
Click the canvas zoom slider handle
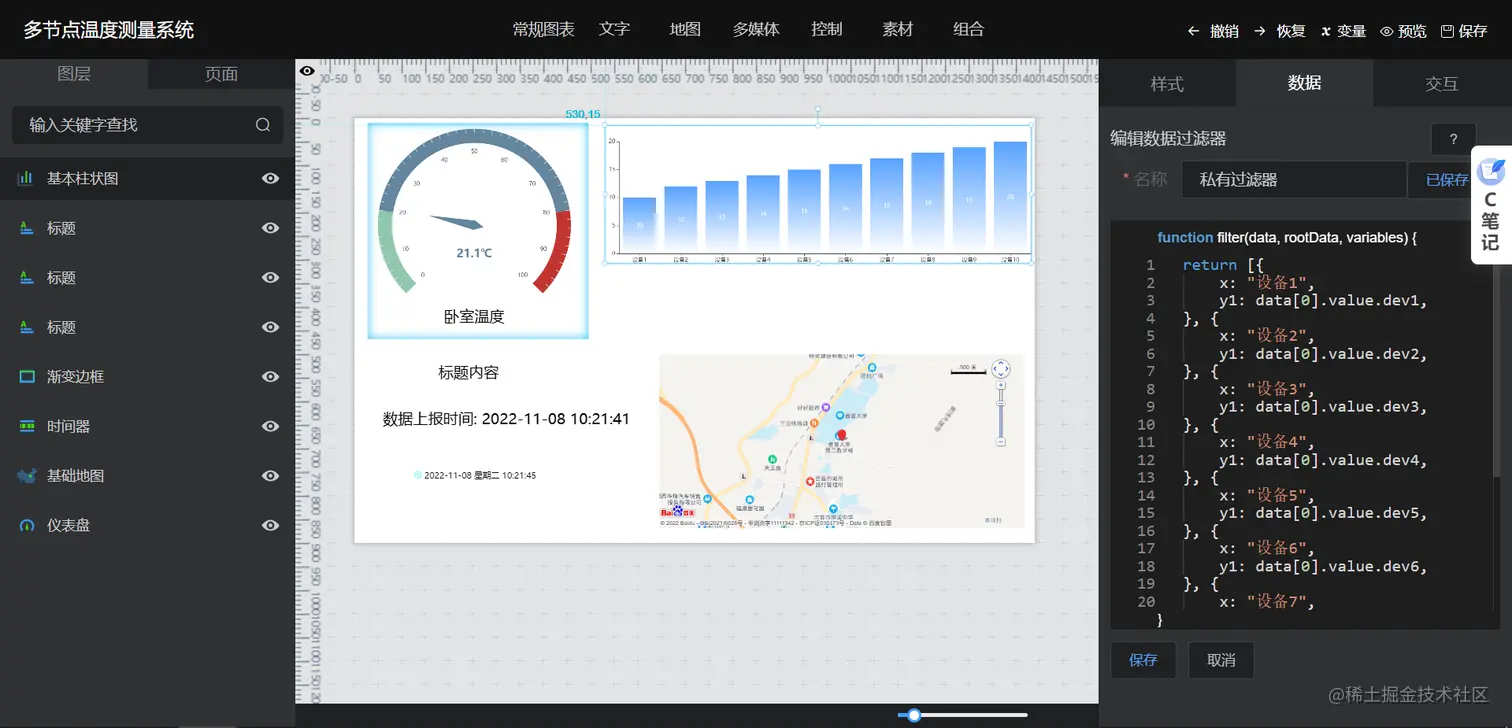point(914,715)
